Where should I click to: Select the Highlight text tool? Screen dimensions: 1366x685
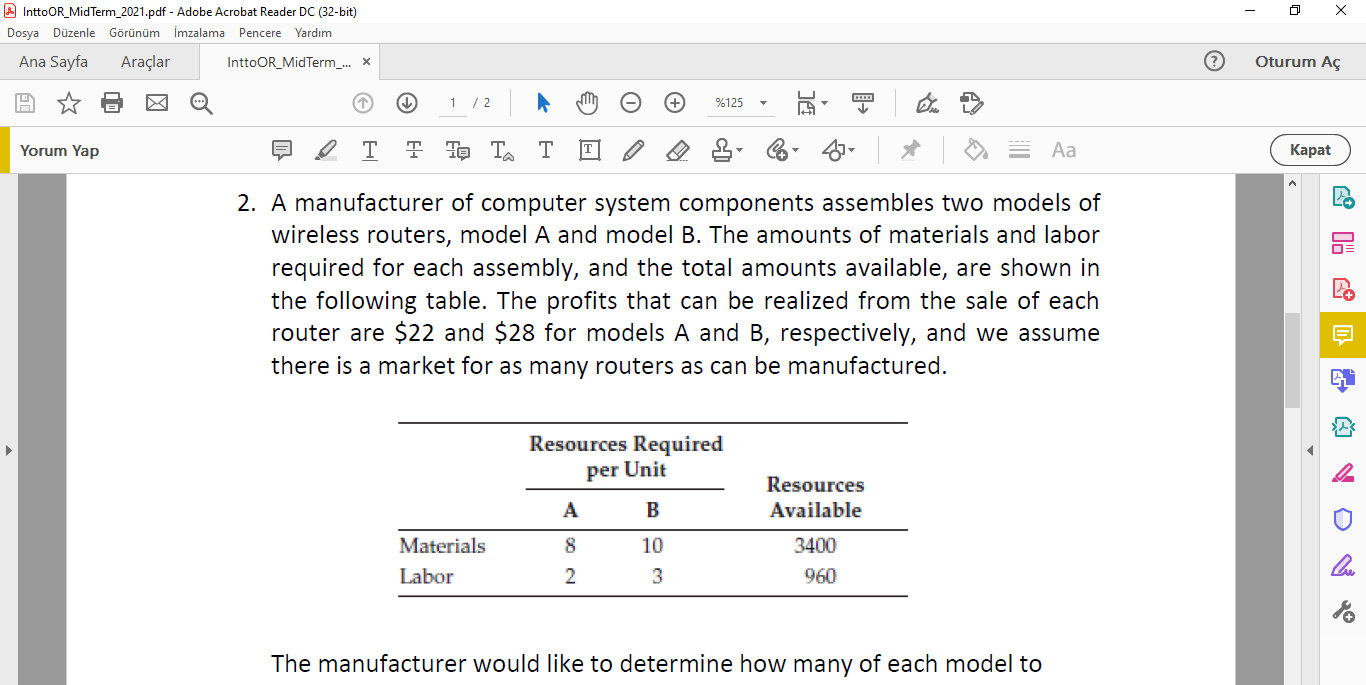pos(325,150)
